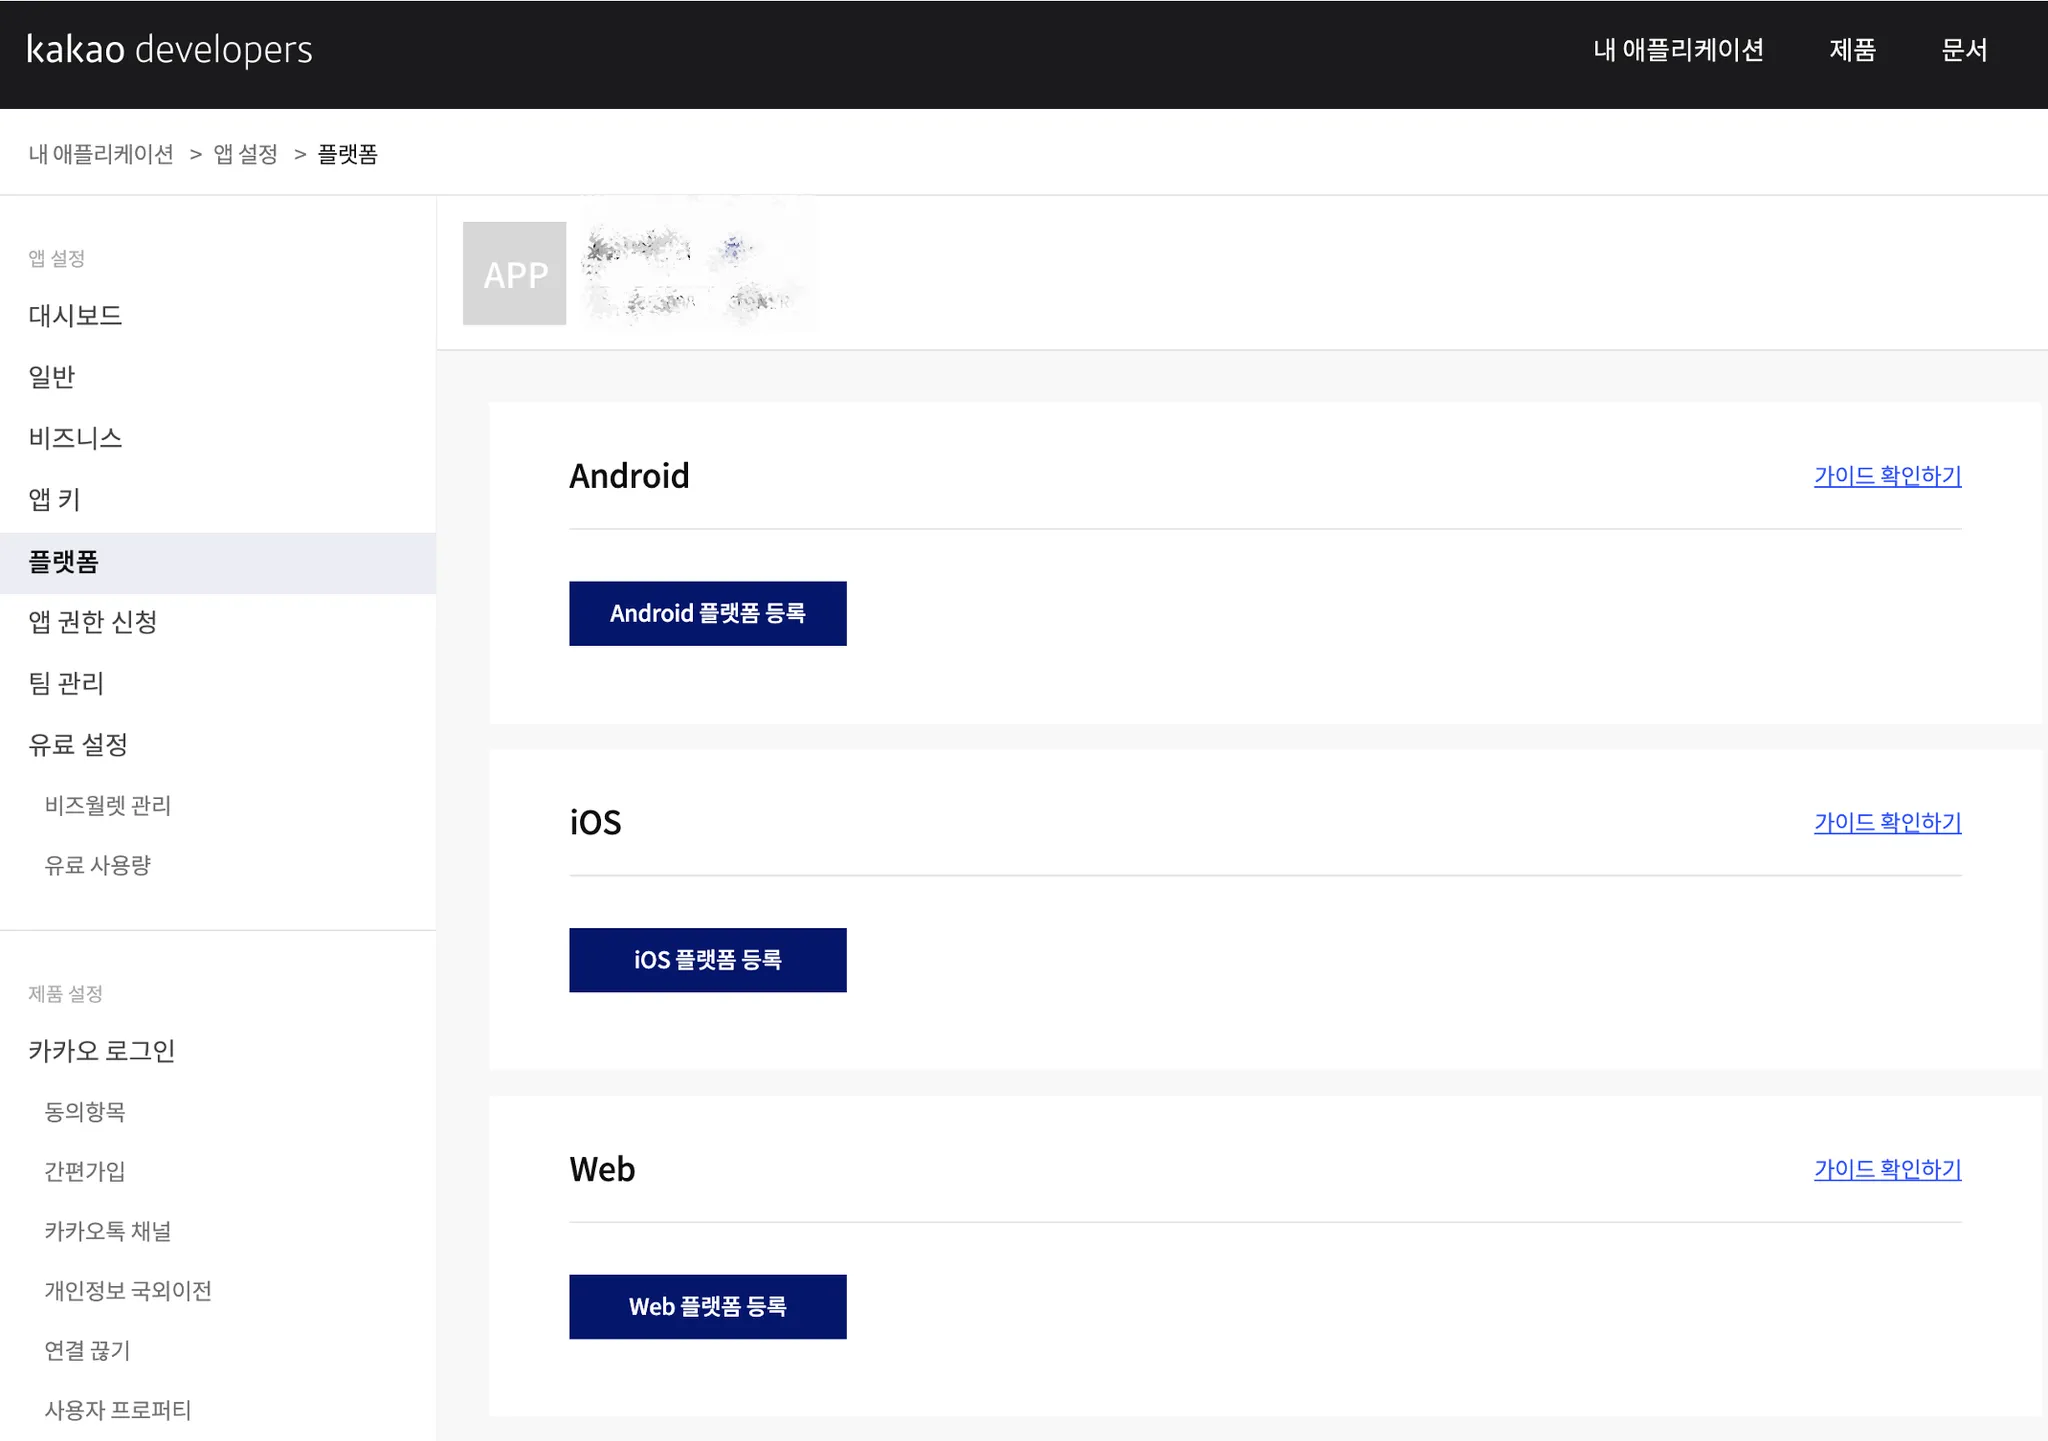
Task: Open iOS 가이드 확인하기 link
Action: coord(1887,823)
